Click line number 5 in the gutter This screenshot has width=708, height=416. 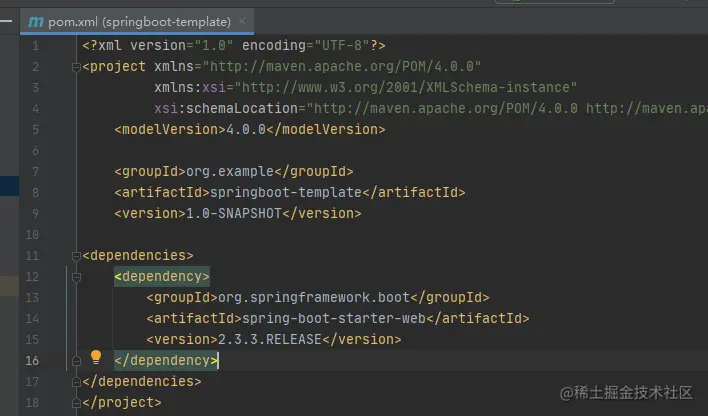click(x=35, y=130)
